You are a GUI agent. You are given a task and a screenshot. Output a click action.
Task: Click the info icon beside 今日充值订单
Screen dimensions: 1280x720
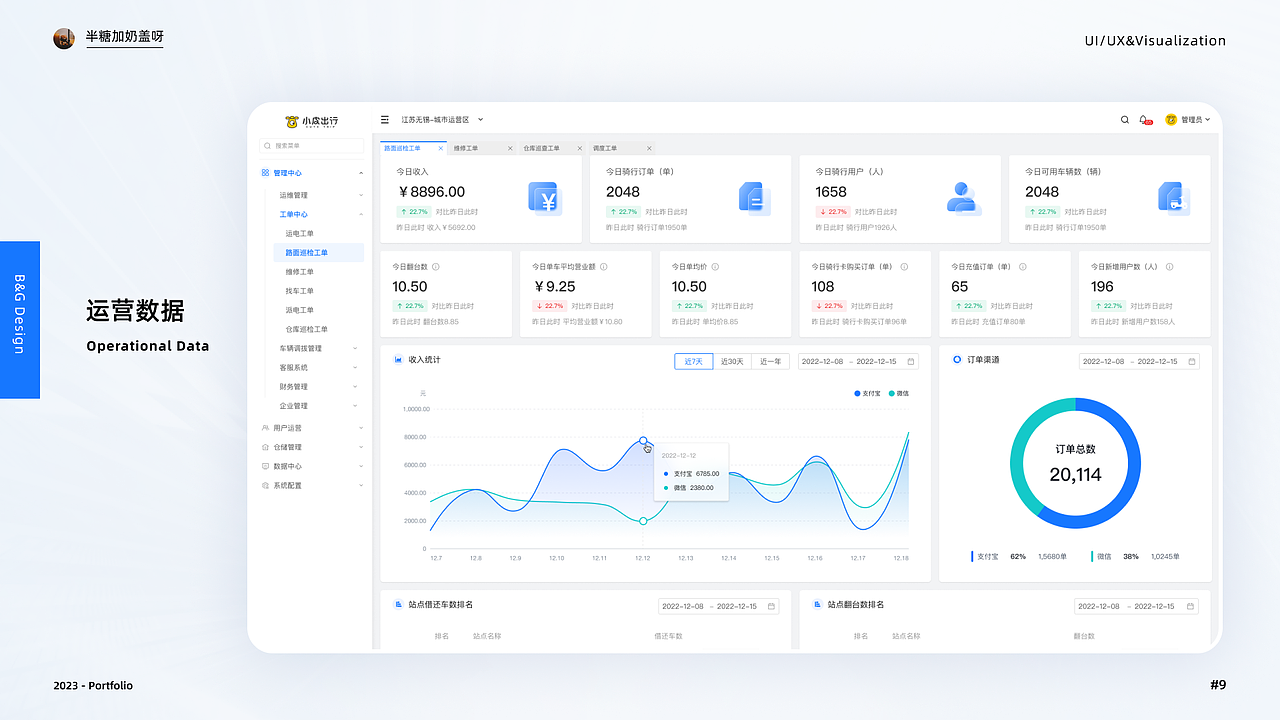click(1023, 267)
